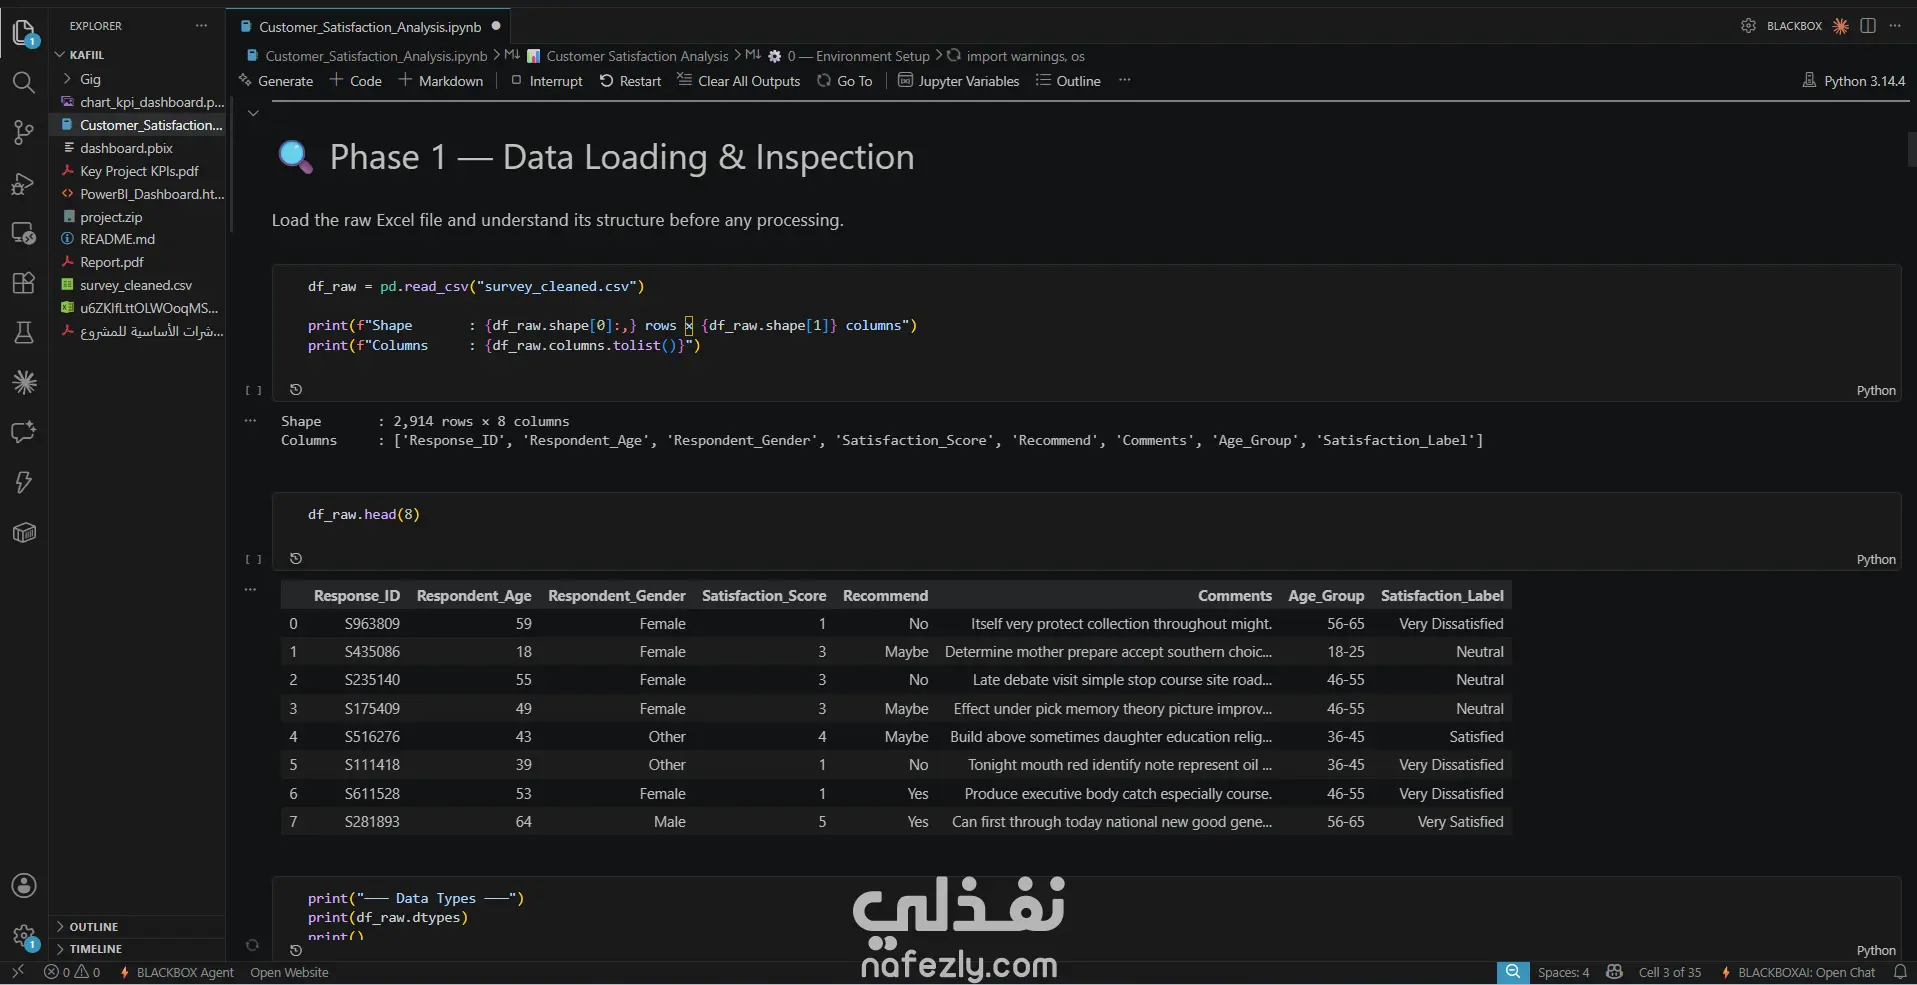Collapse the Phase 1 markdown section chevron
Image resolution: width=1917 pixels, height=985 pixels.
254,113
